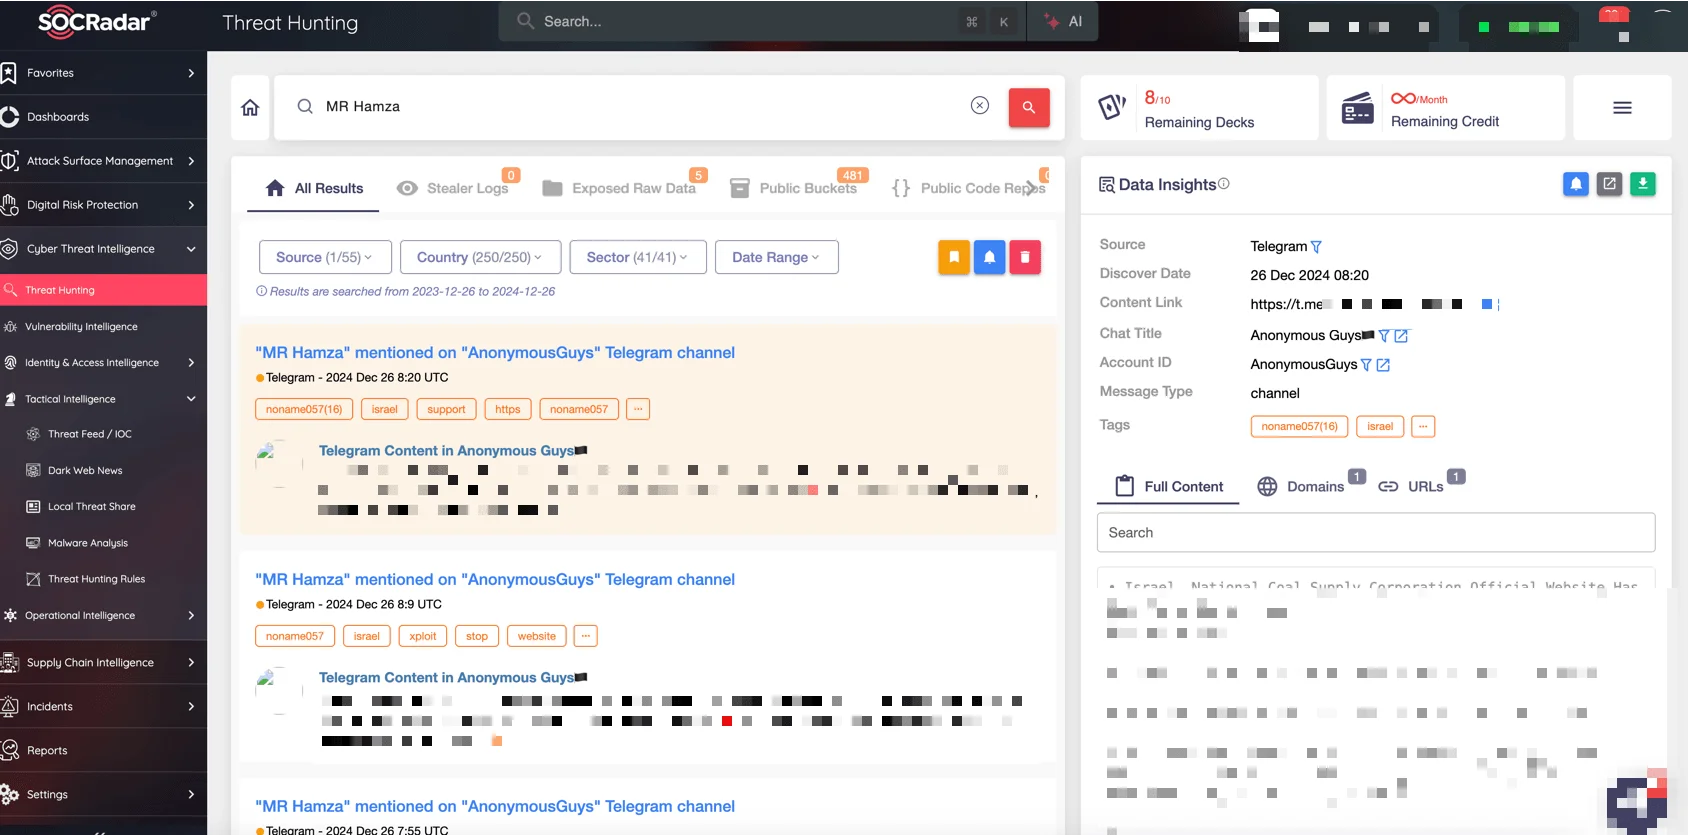Switch to All Results tab

314,188
